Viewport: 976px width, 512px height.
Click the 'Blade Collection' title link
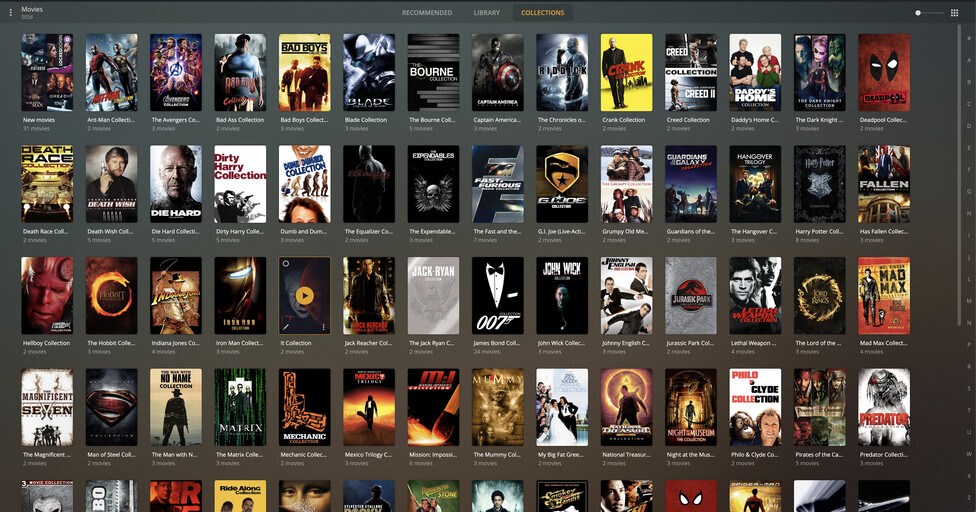(366, 120)
